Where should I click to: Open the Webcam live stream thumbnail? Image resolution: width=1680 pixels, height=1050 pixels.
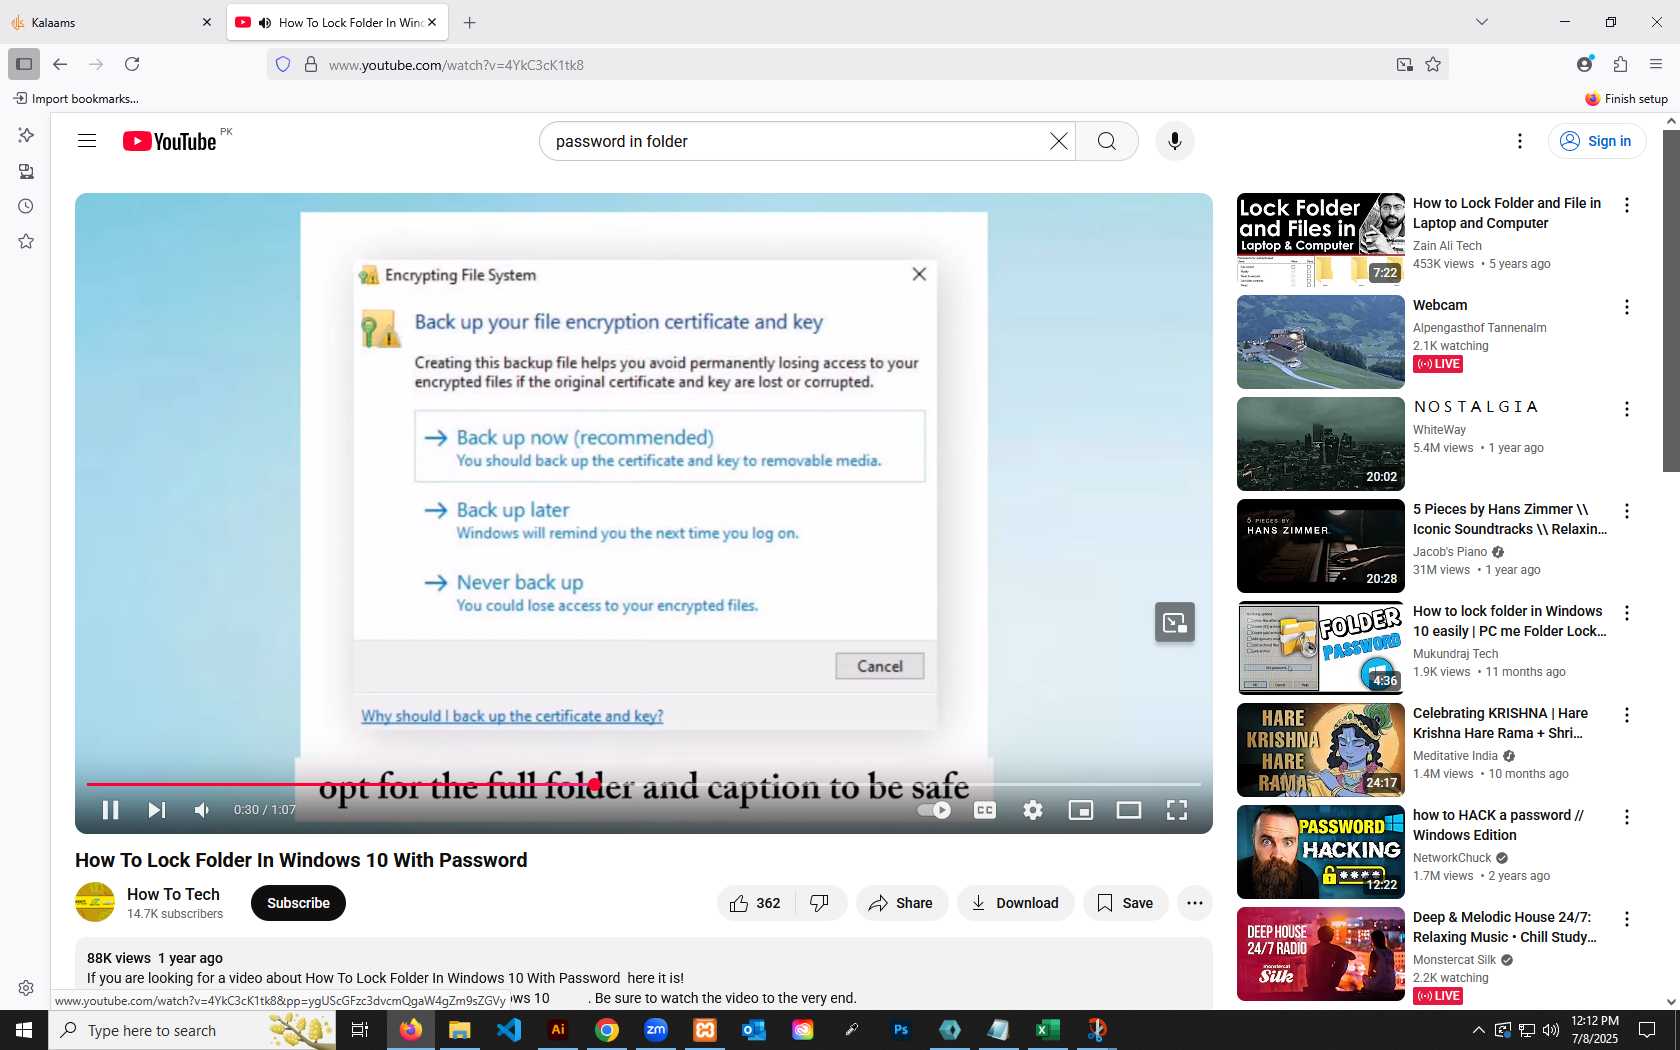point(1321,342)
